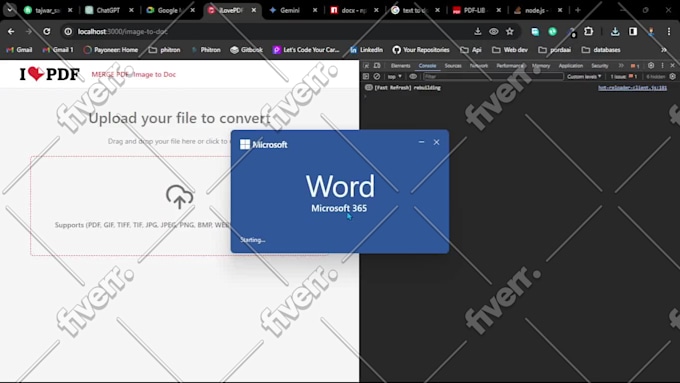Click the cloud upload icon

coord(180,196)
